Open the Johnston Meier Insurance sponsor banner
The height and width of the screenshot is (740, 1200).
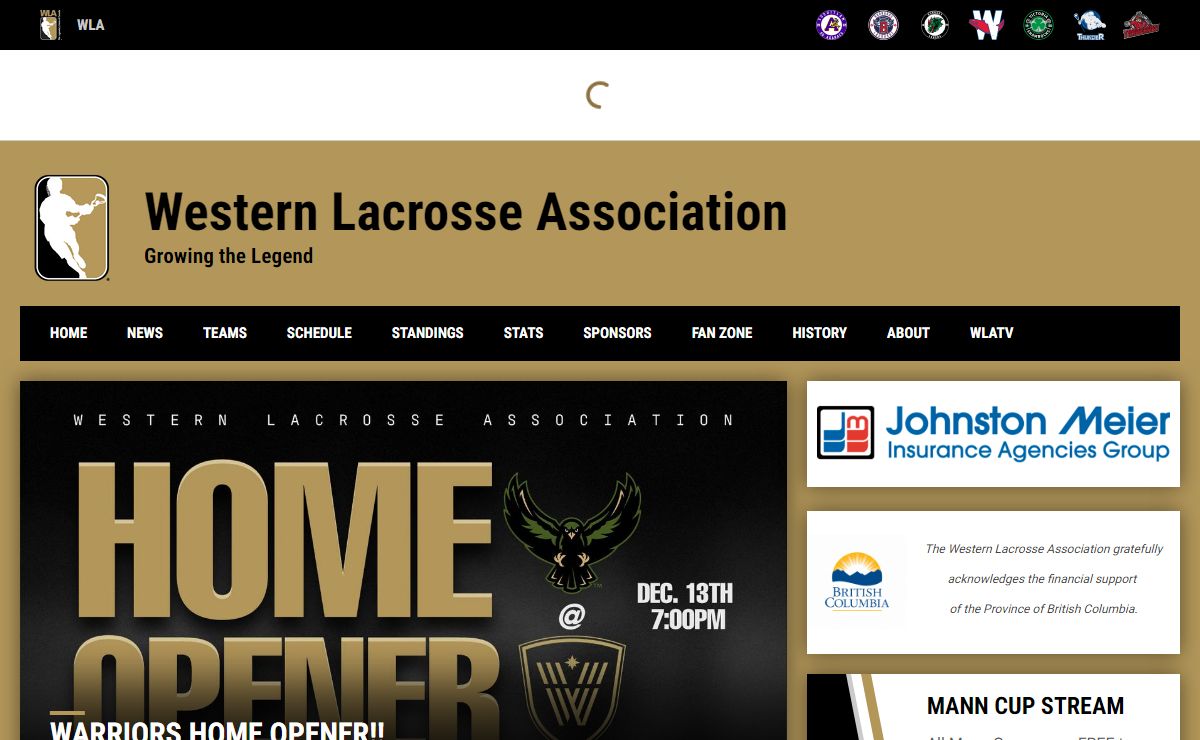[993, 434]
